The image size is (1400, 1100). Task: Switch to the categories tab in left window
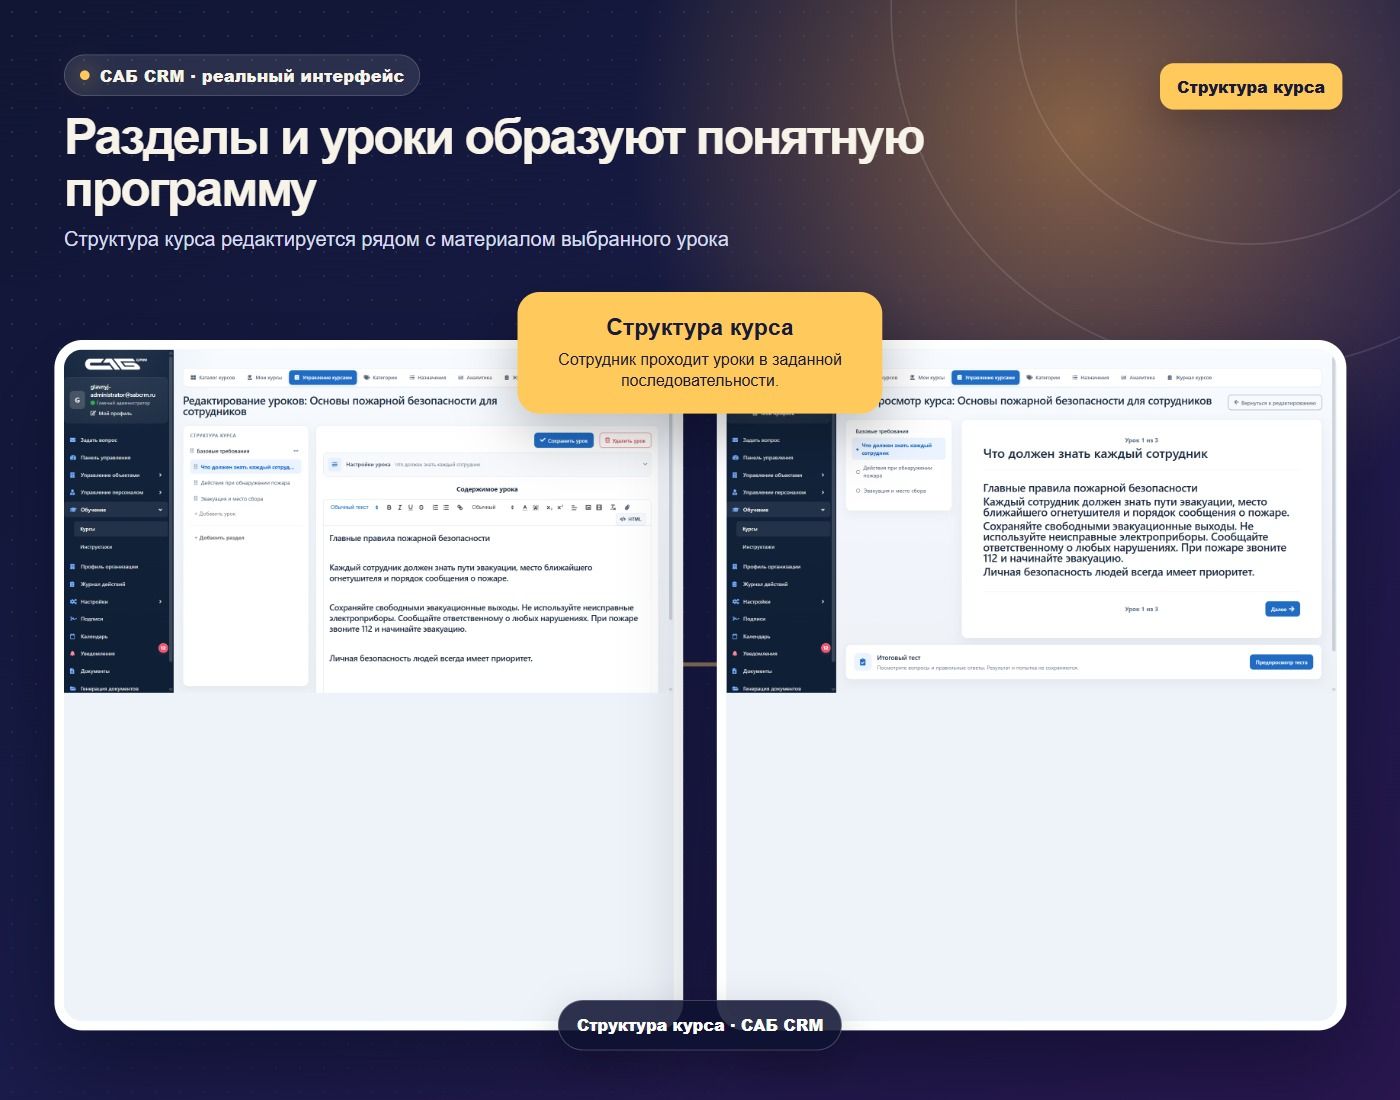(380, 378)
